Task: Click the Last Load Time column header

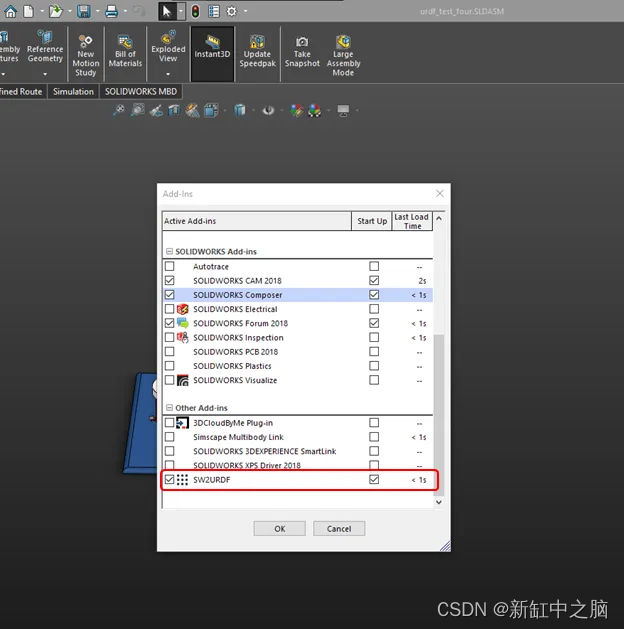Action: 412,221
